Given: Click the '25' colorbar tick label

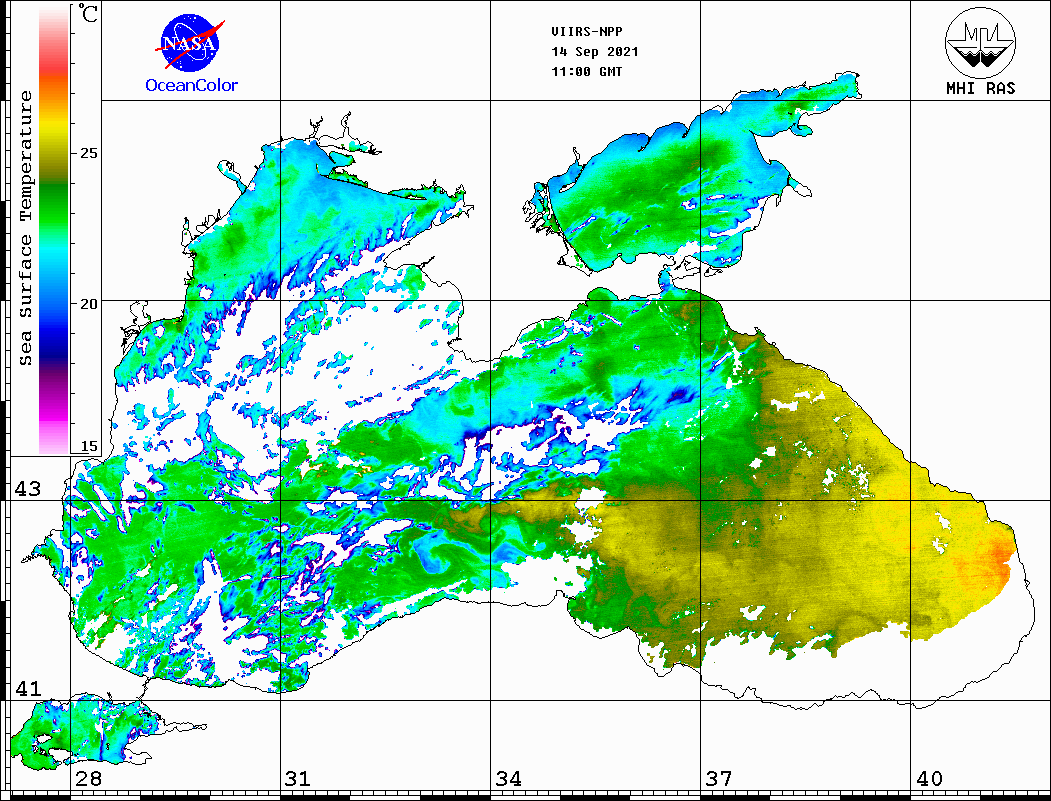Looking at the screenshot, I should 88,153.
